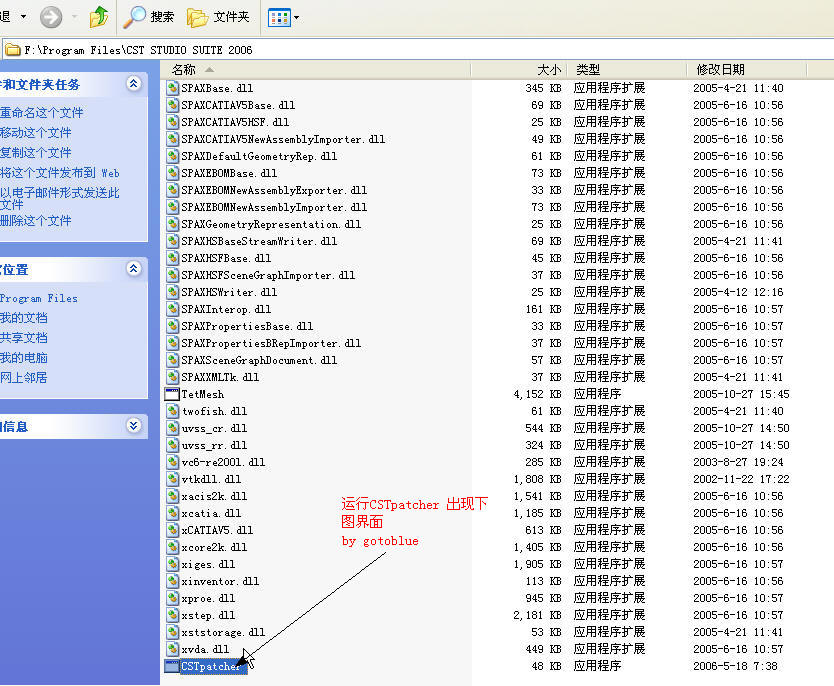This screenshot has width=834, height=686.
Task: Expand the Details (信息) panel
Action: pyautogui.click(x=134, y=425)
